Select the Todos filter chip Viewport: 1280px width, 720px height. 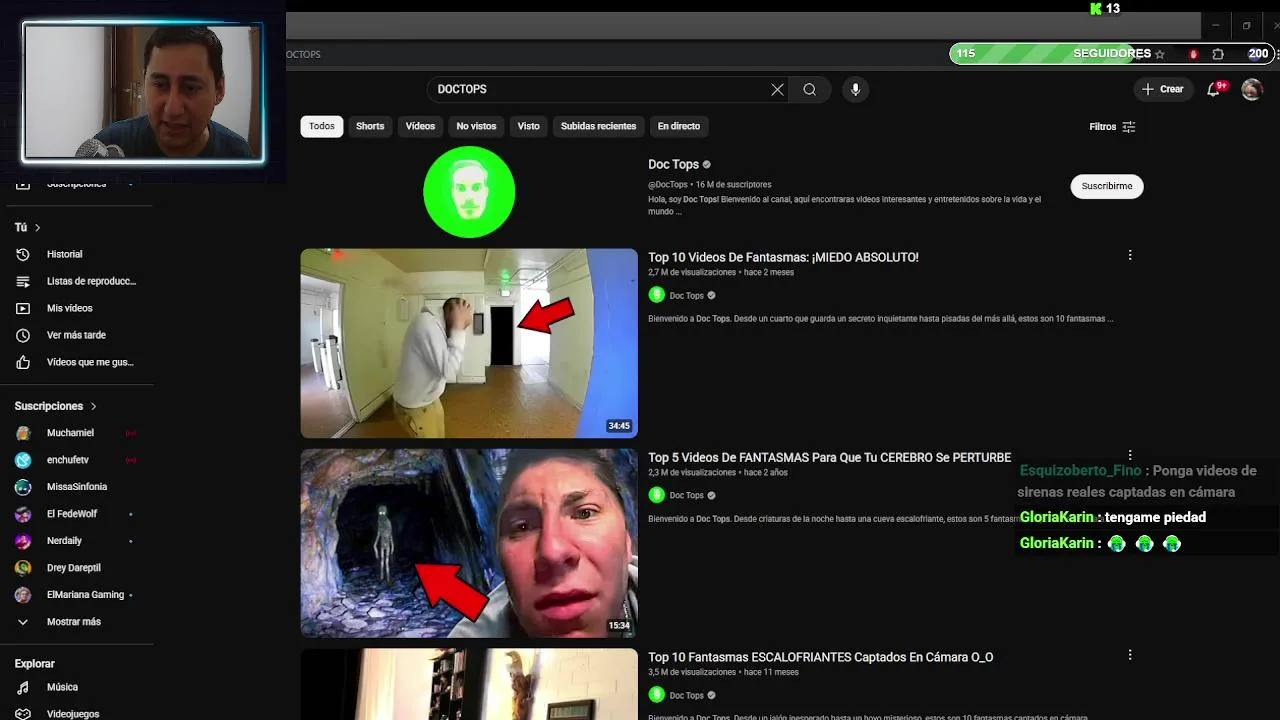322,126
